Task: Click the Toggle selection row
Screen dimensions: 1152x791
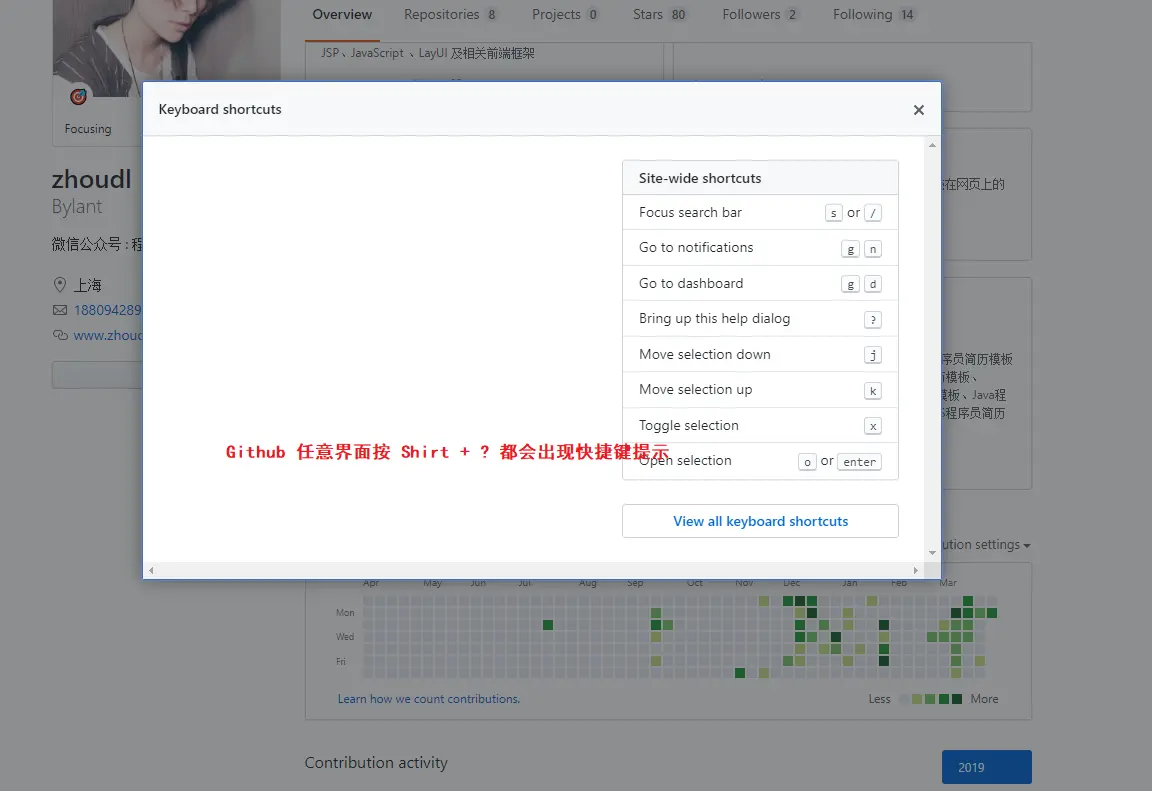Action: pyautogui.click(x=760, y=425)
